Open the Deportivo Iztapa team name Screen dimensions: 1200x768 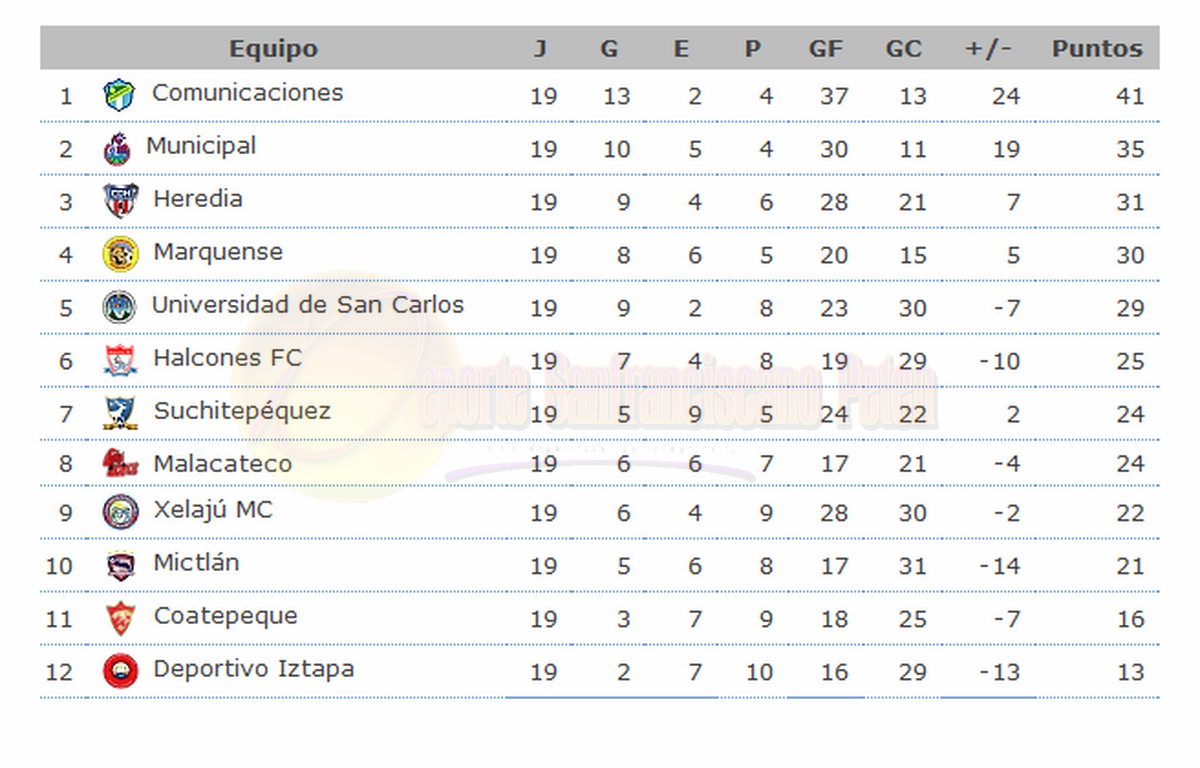(x=253, y=669)
